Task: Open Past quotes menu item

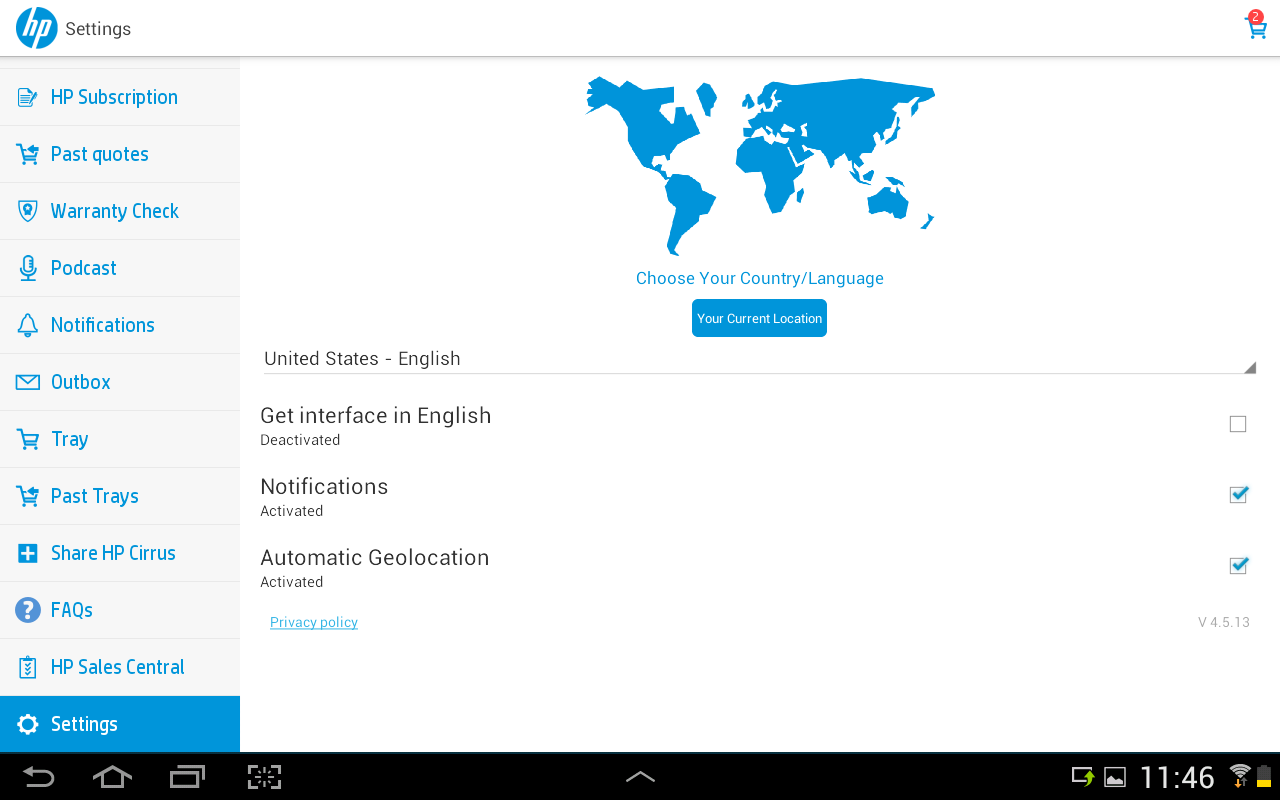Action: 120,154
